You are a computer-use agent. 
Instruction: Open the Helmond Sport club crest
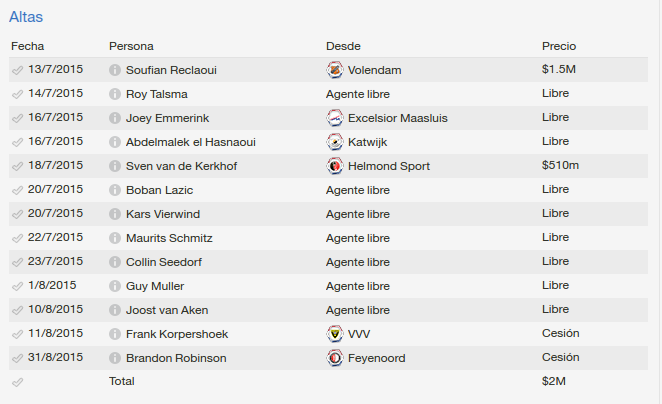[335, 166]
